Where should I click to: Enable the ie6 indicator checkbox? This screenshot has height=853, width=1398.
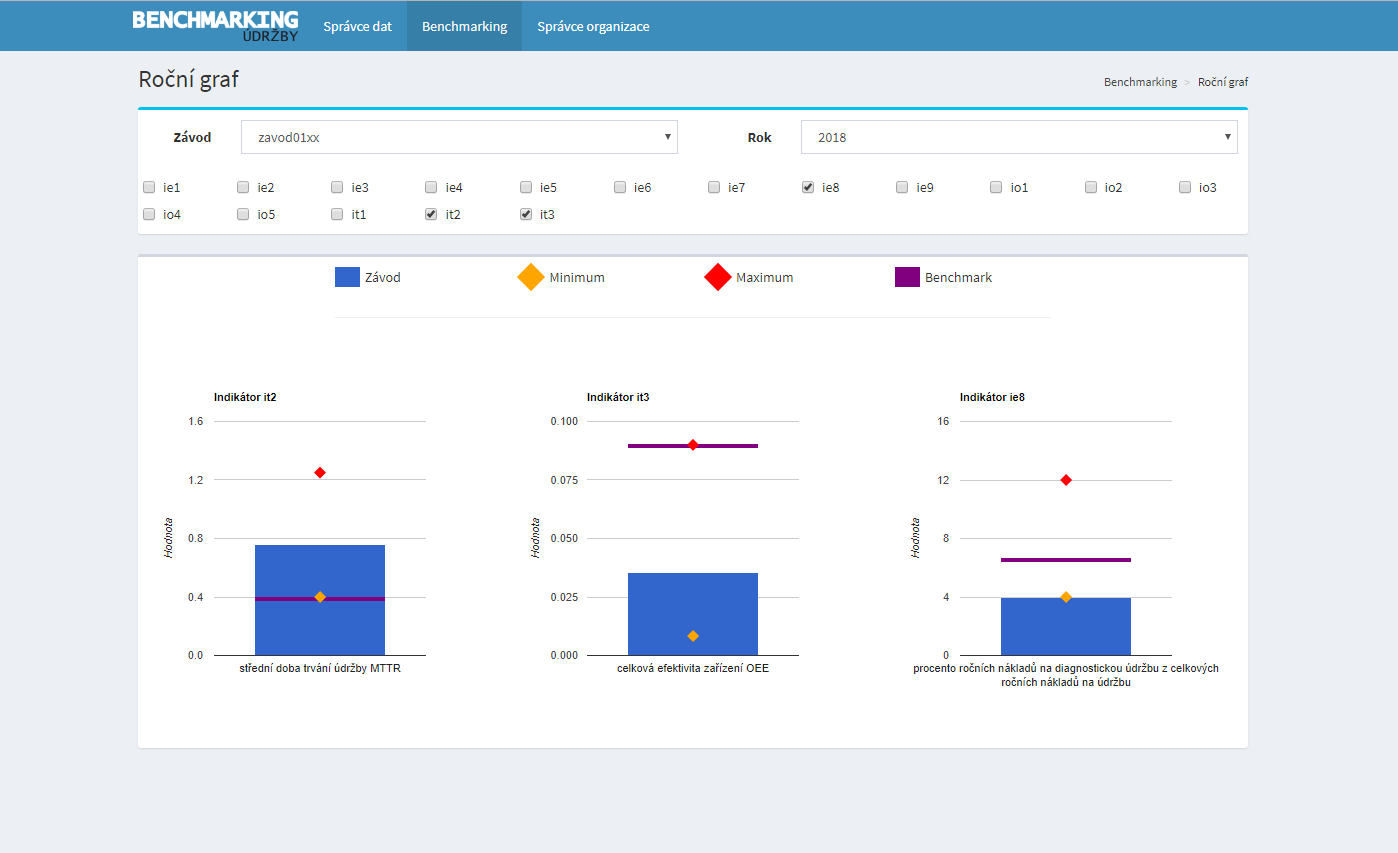pyautogui.click(x=620, y=187)
